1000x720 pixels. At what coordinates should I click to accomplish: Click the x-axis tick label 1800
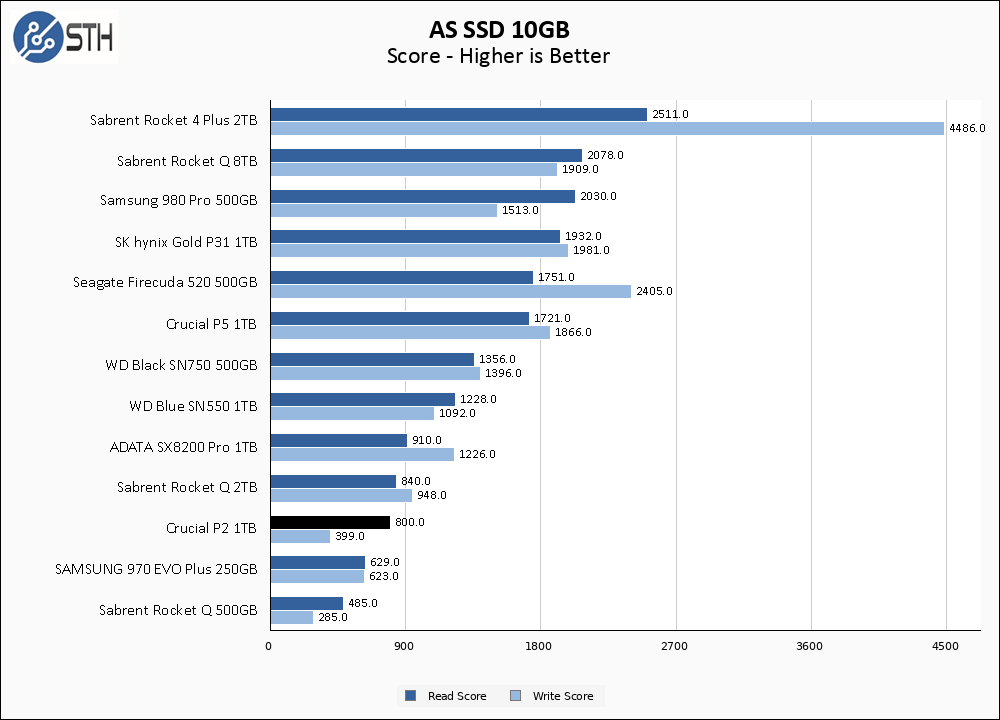[x=538, y=646]
